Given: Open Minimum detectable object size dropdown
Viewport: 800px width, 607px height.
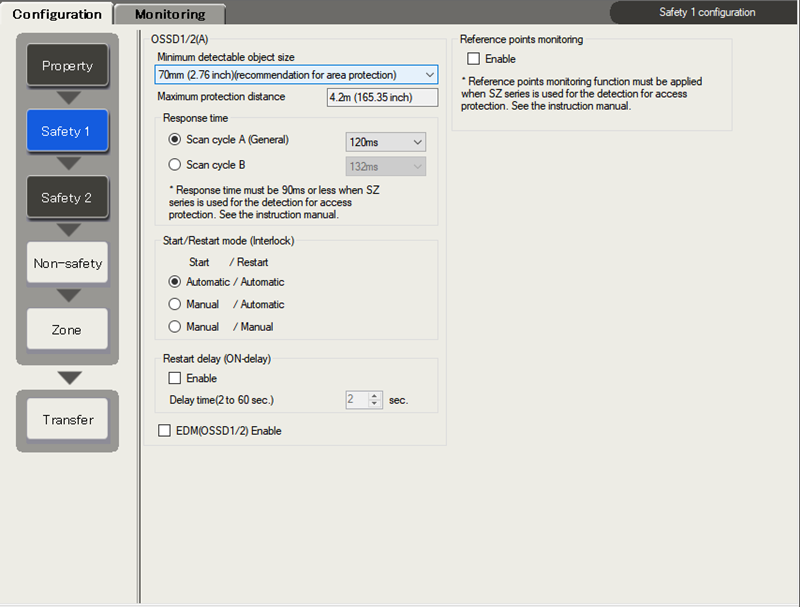Looking at the screenshot, I should [x=296, y=75].
